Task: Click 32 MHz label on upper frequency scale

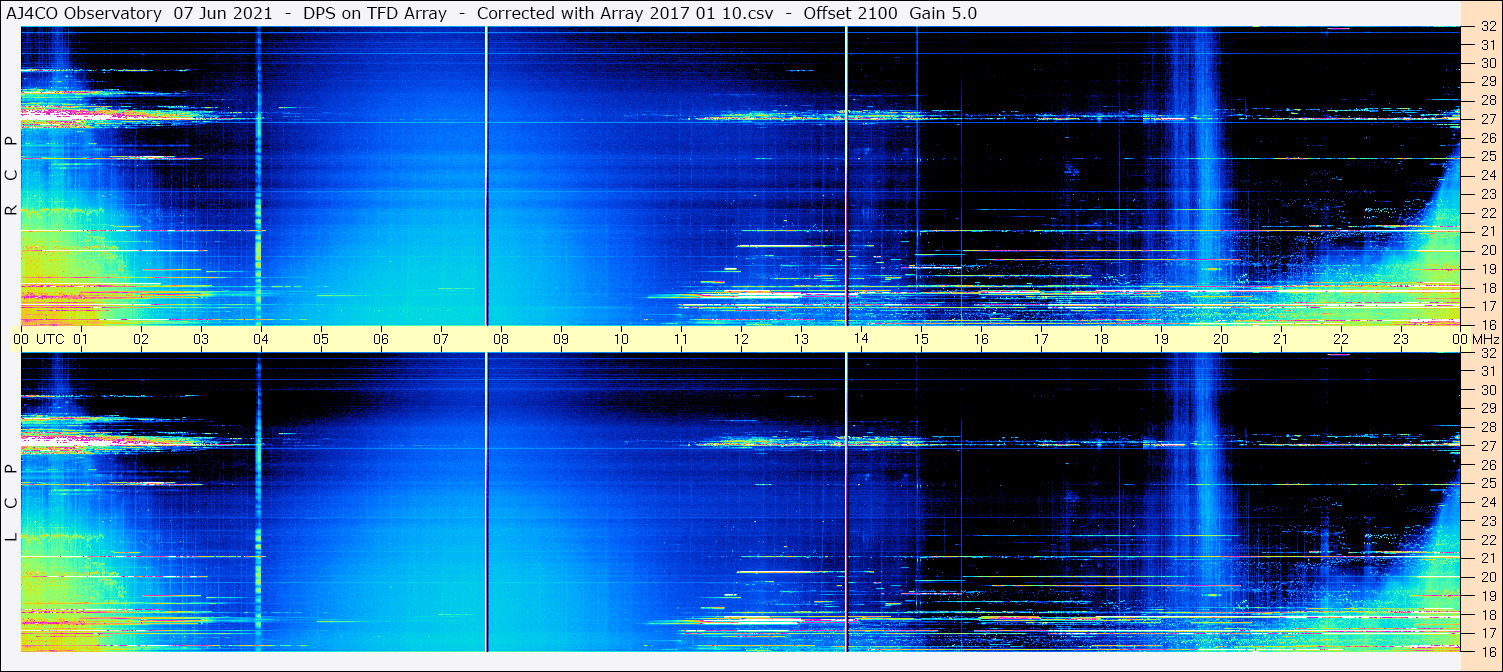Action: (1487, 27)
